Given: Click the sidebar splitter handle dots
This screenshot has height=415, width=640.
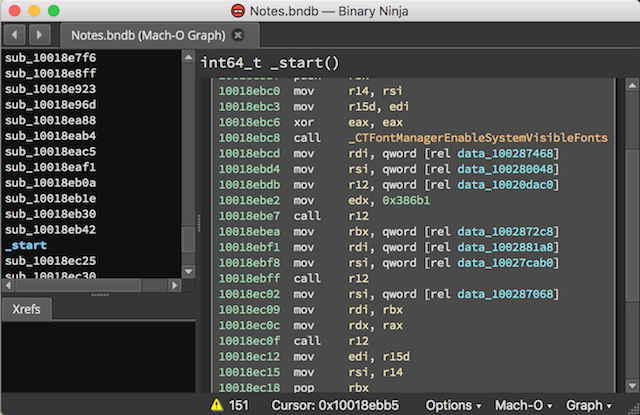Looking at the screenshot, I should [x=100, y=295].
